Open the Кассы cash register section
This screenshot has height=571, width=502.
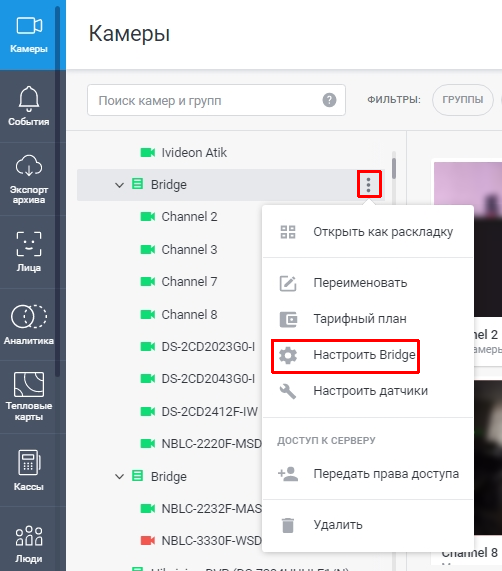coord(28,470)
